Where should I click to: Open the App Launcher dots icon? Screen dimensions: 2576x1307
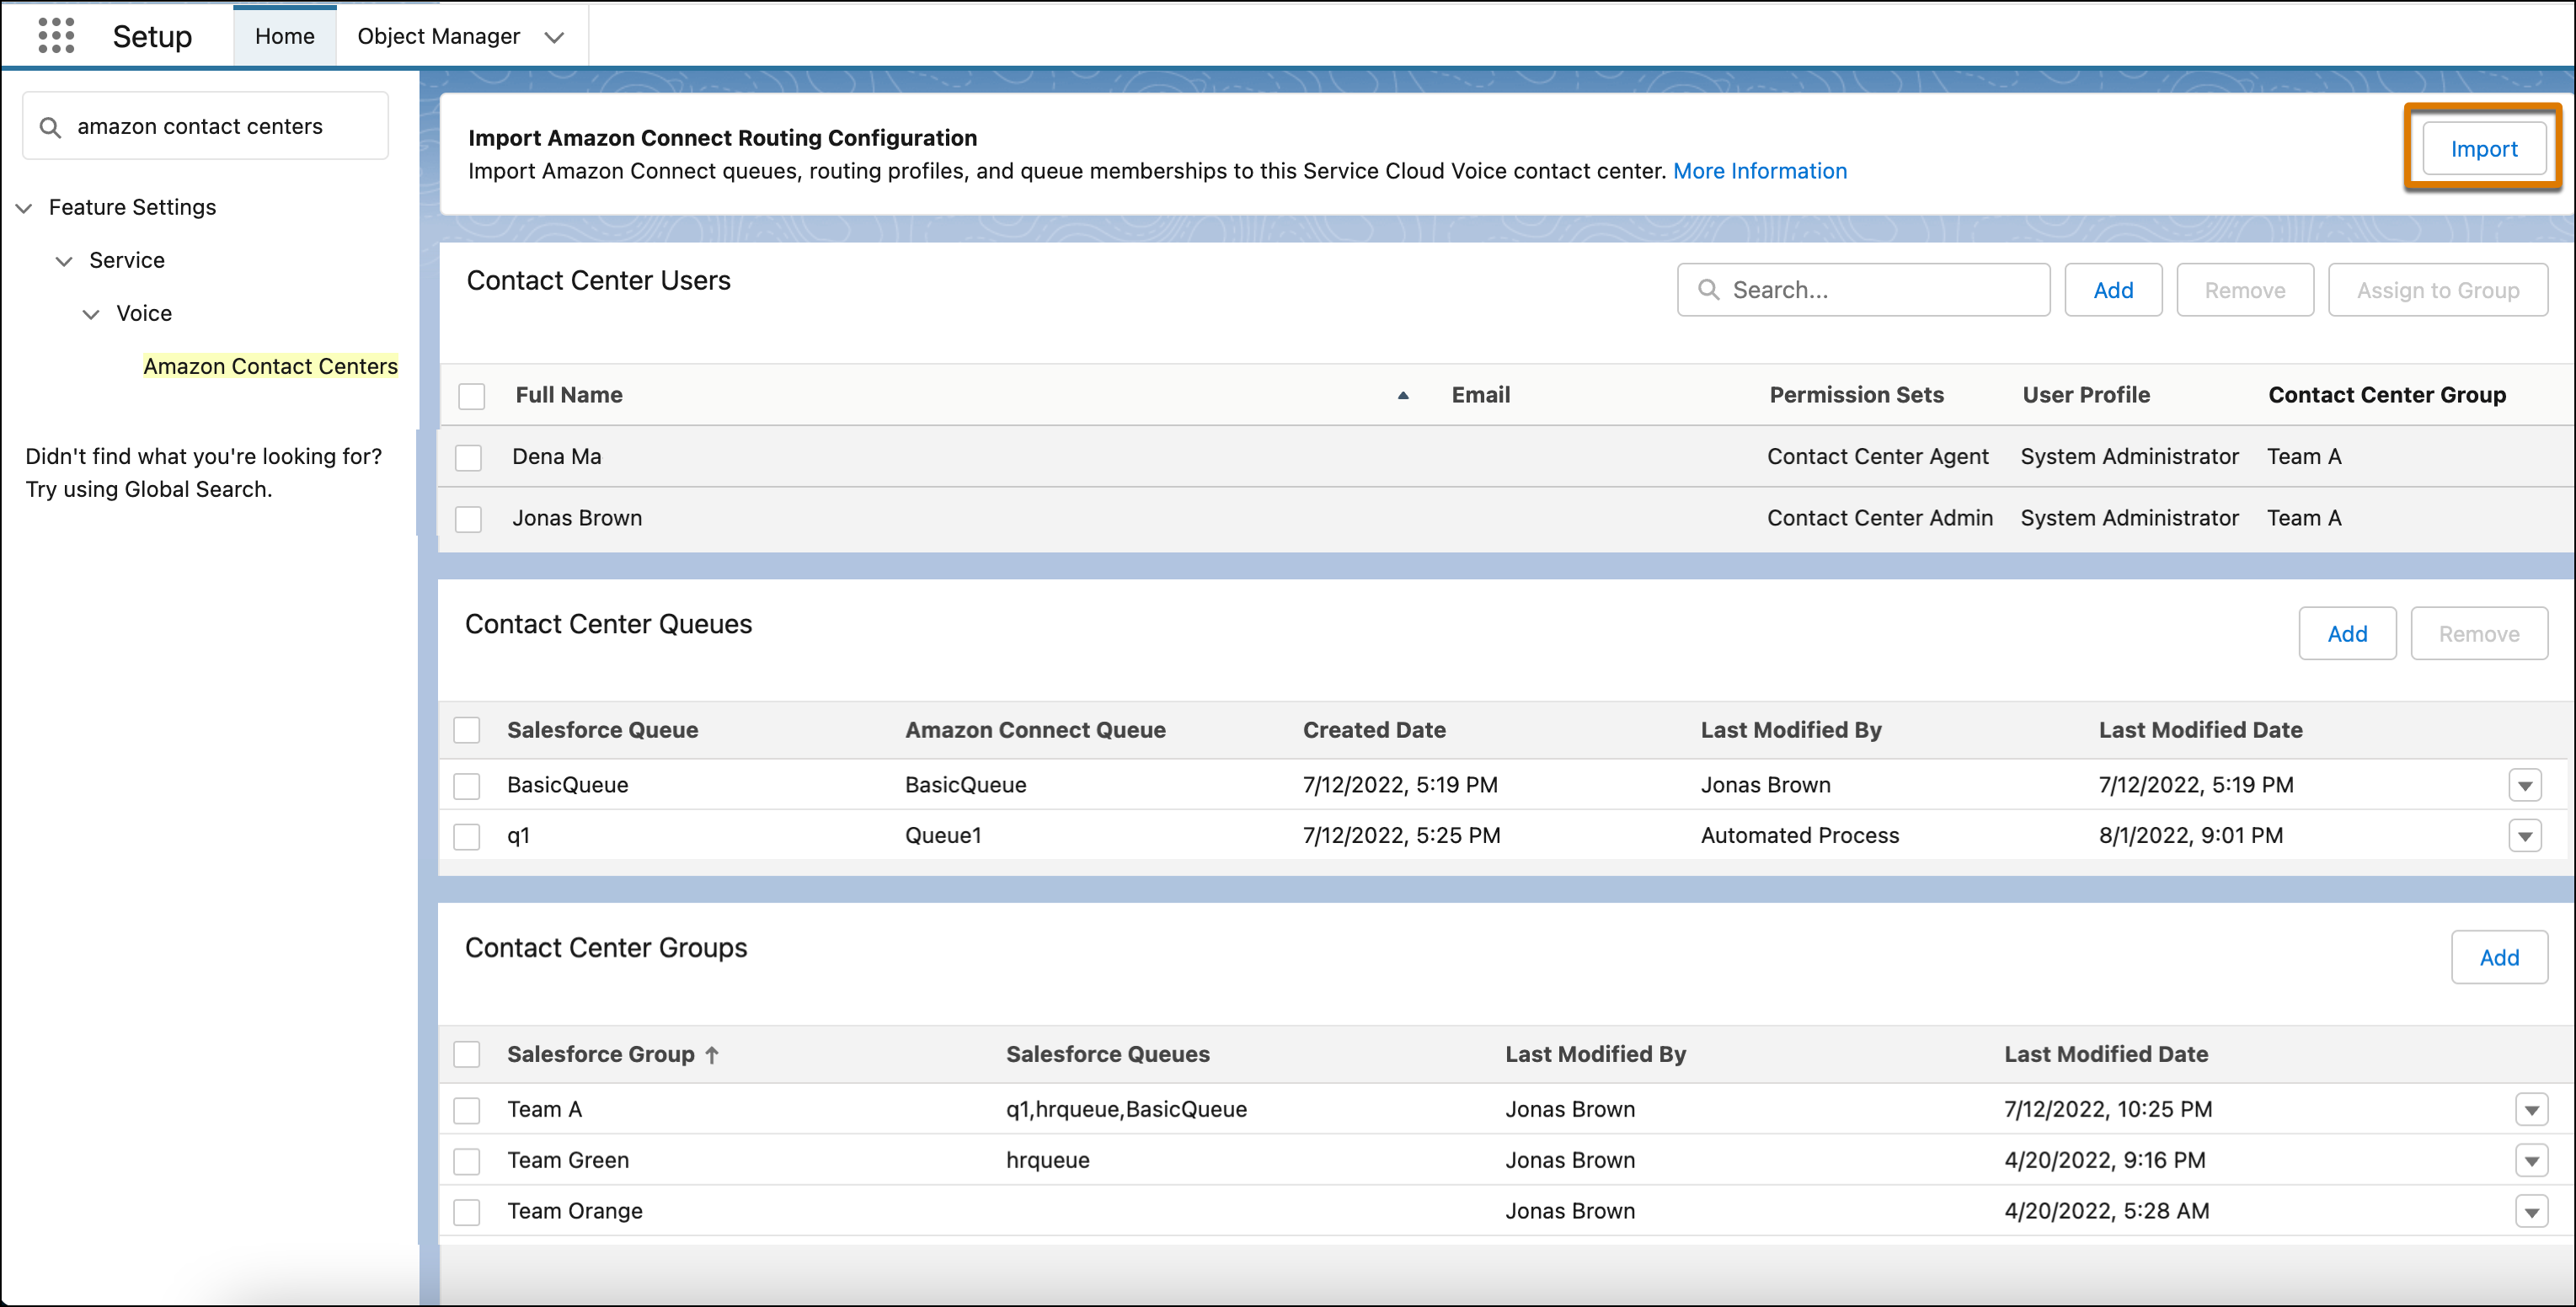[56, 36]
